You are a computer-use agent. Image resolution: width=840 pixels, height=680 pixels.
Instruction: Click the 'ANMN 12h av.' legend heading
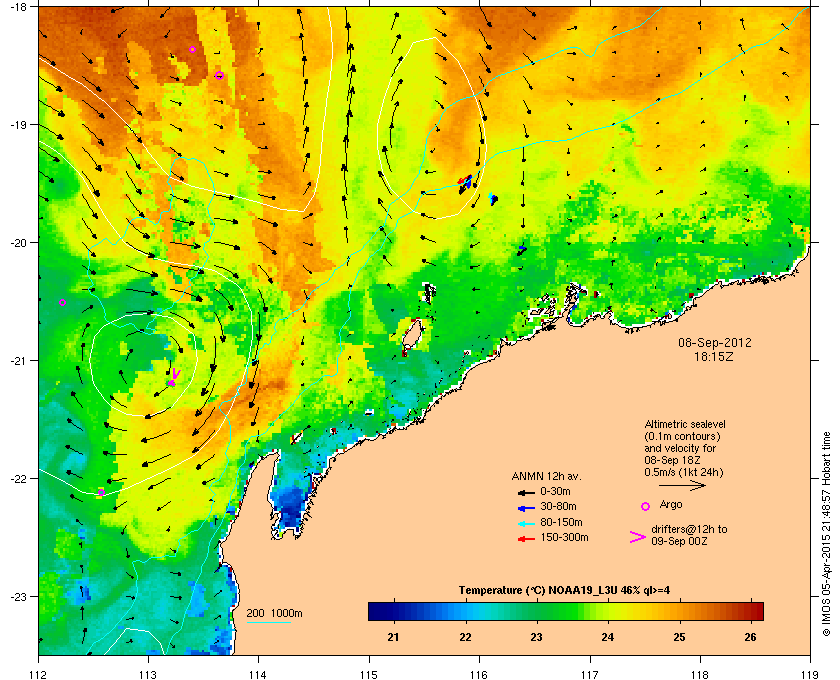tap(546, 476)
